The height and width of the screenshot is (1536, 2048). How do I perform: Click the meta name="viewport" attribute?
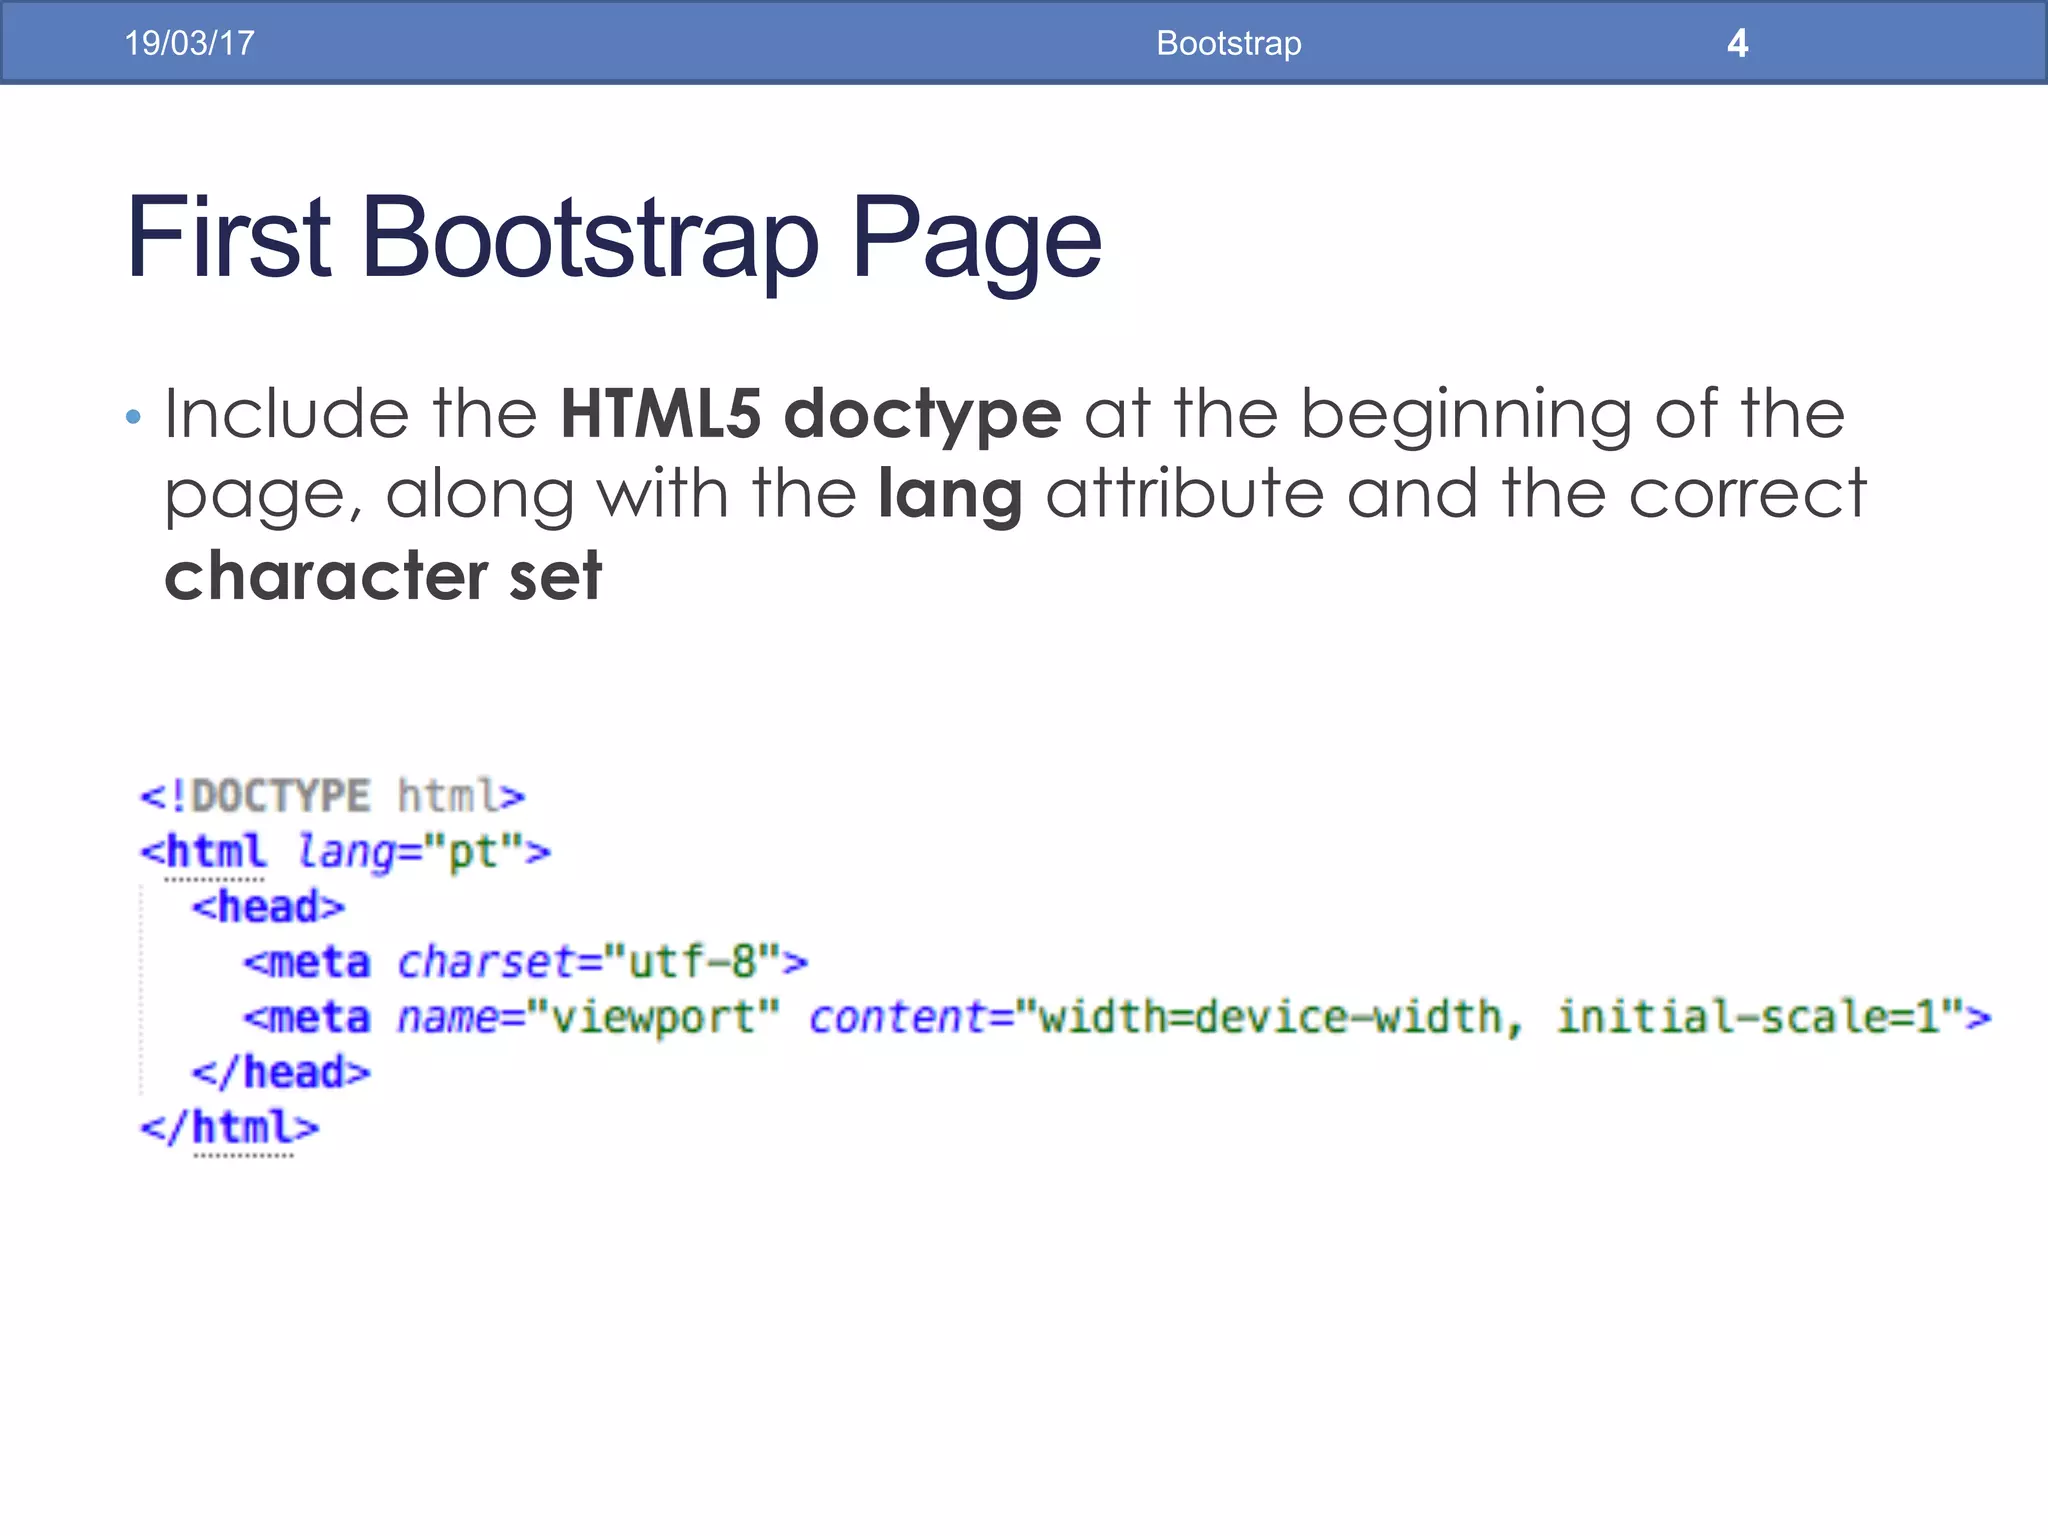[x=589, y=1018]
